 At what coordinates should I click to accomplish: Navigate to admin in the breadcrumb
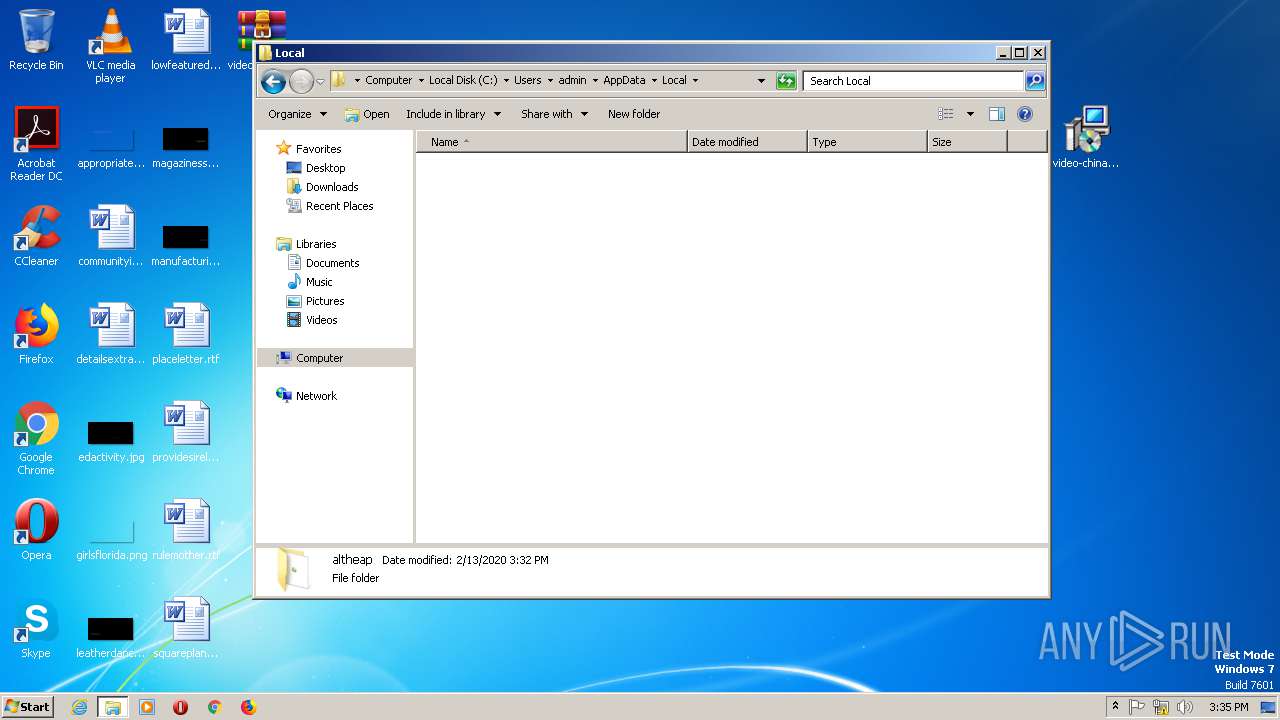[x=572, y=81]
